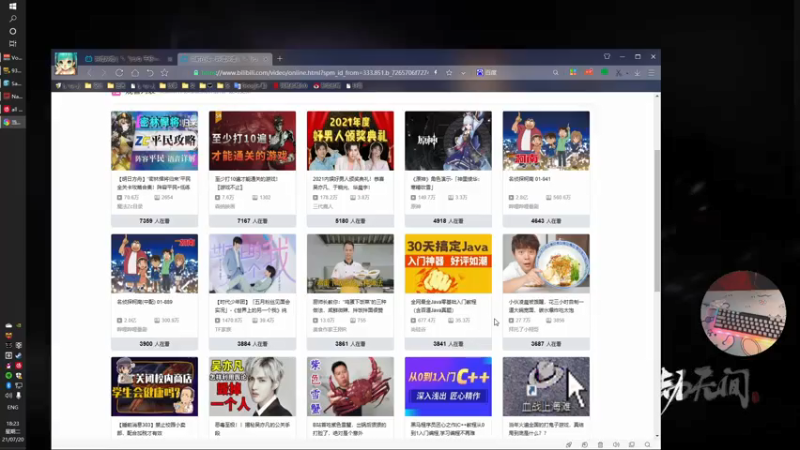Click the green round extension icon

coord(605,72)
